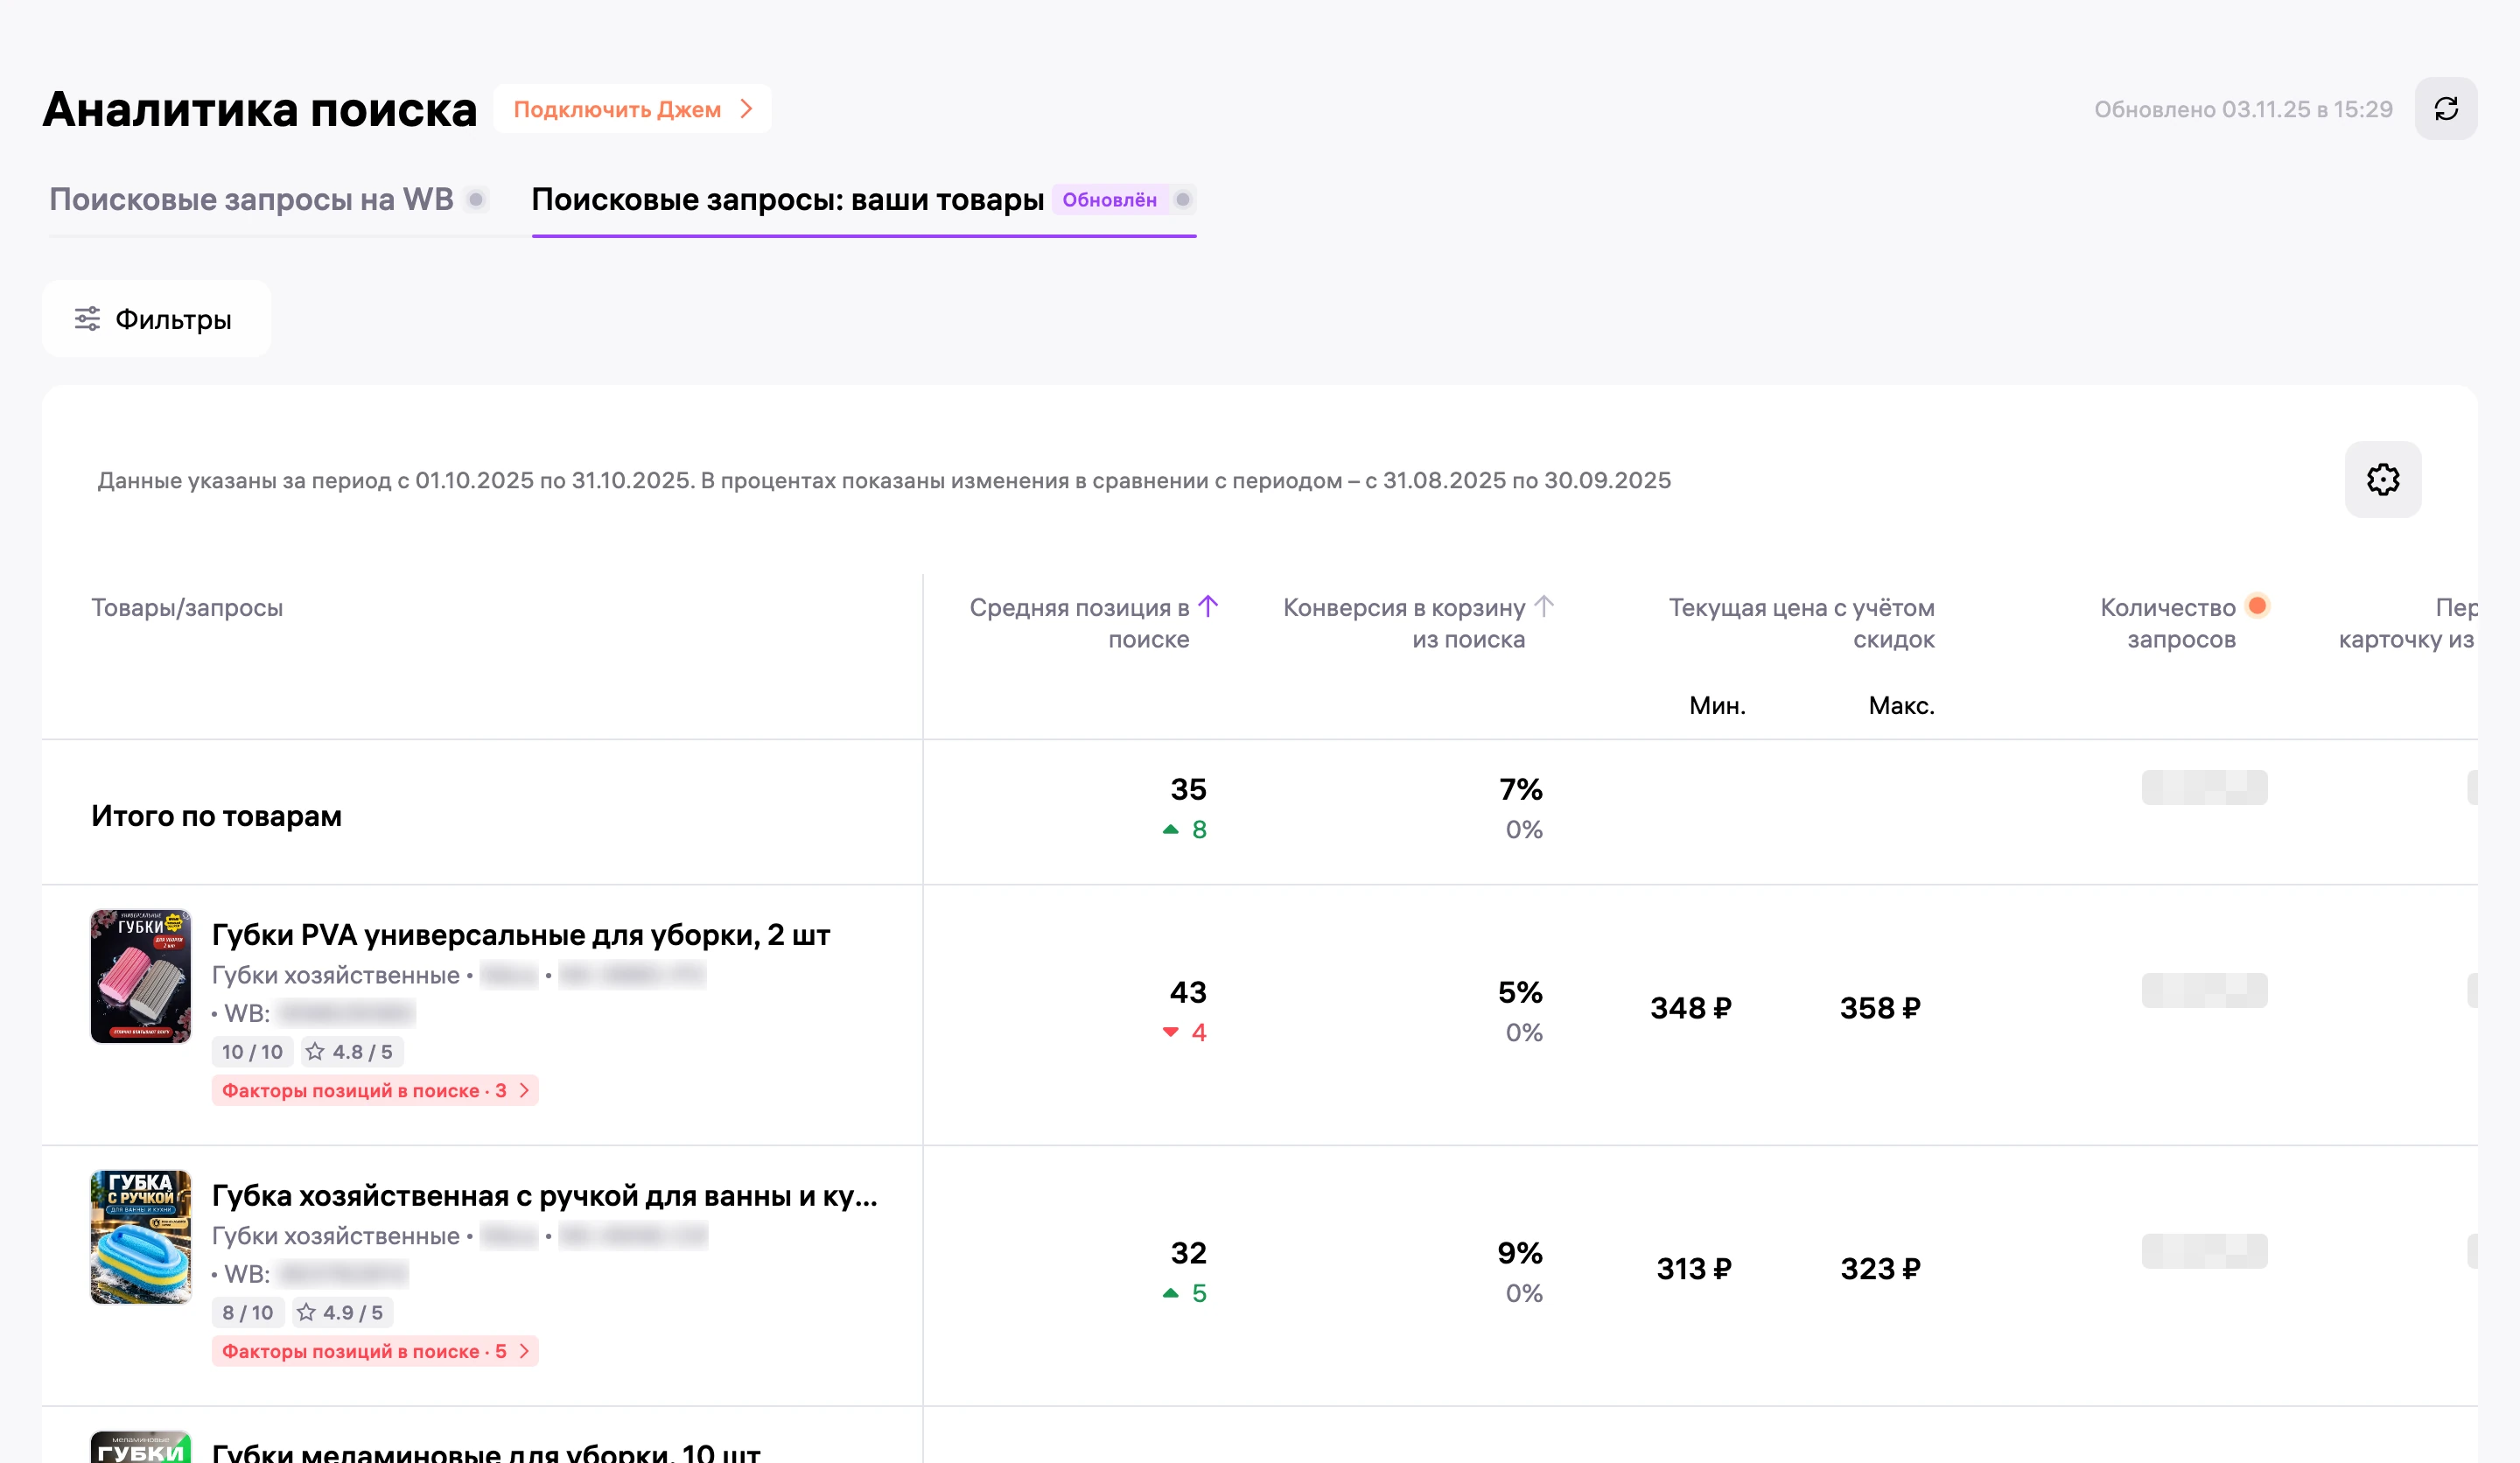Click column header 'Средняя позиция в поиске'
This screenshot has width=2520, height=1463.
[1080, 623]
